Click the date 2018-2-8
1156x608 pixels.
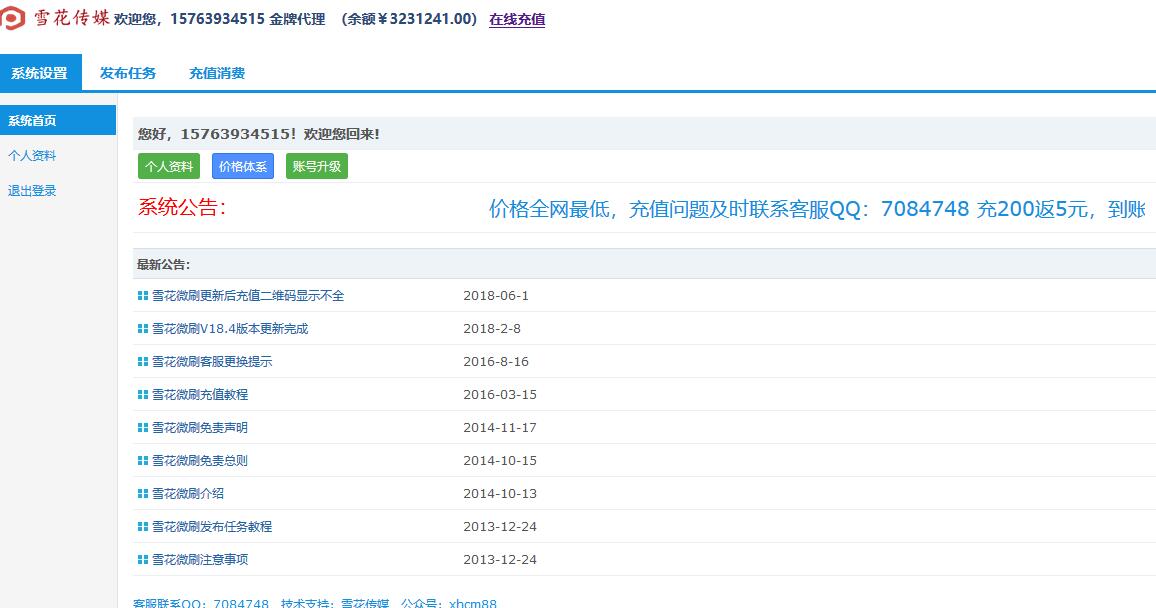point(492,329)
